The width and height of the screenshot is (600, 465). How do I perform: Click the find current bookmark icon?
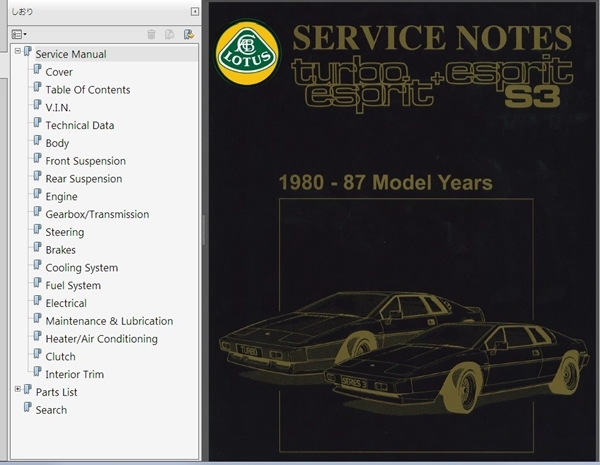[x=189, y=34]
